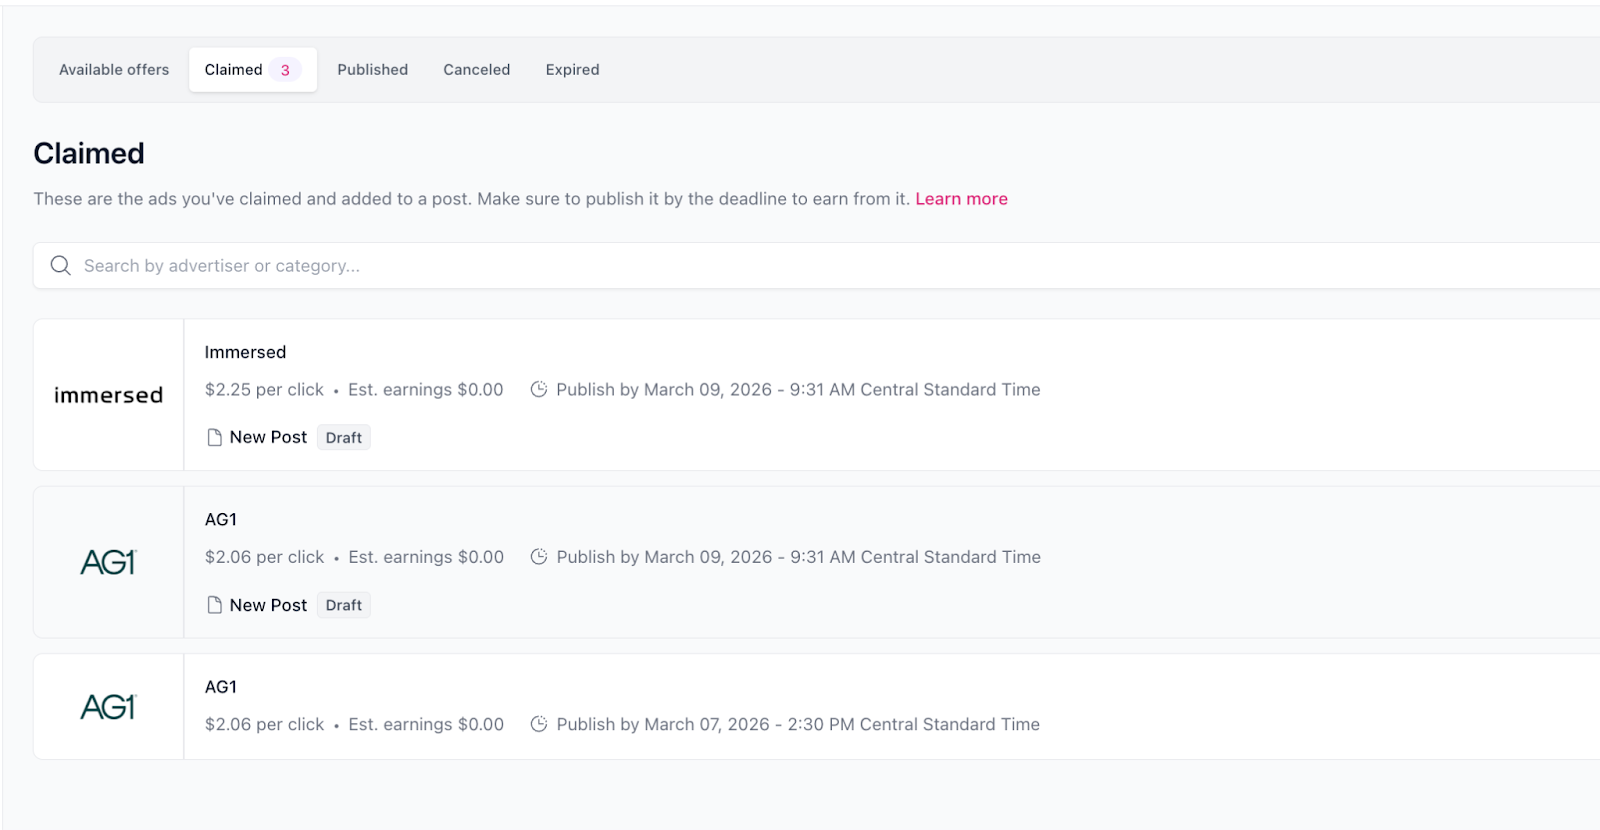This screenshot has height=830, width=1600.
Task: Click the document icon in the AG1 draft offer
Action: [x=214, y=605]
